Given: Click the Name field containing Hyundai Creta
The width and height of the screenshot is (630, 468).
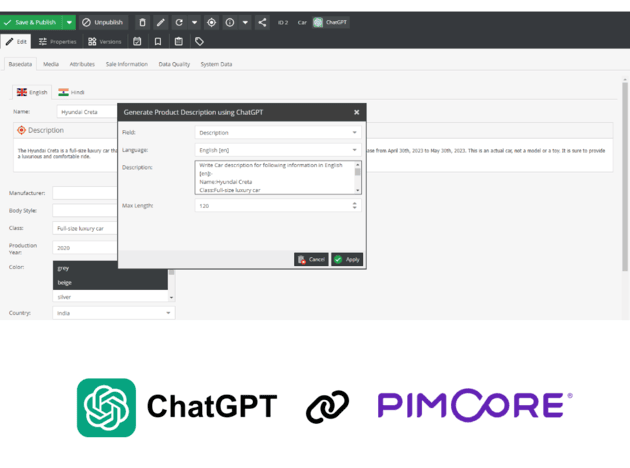Looking at the screenshot, I should tap(87, 112).
